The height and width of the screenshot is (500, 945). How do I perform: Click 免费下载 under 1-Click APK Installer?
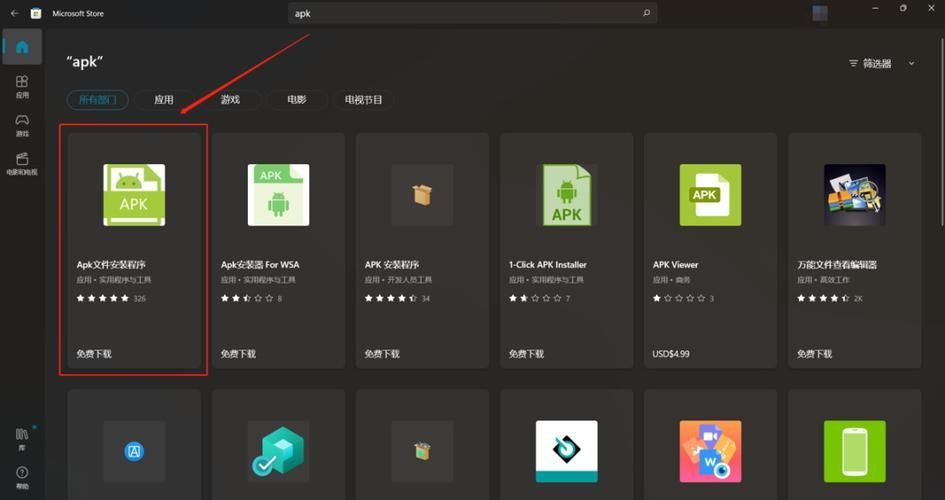pos(526,354)
